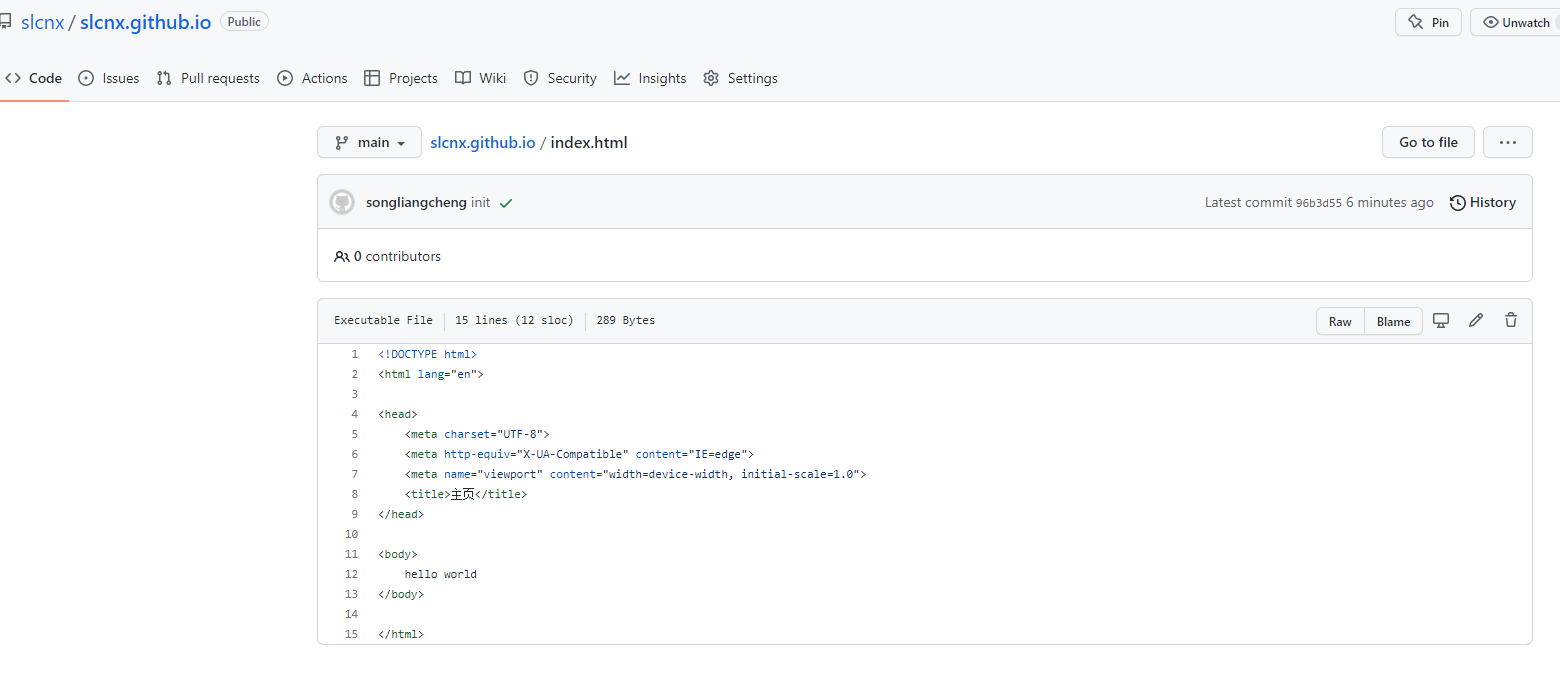Click the hello world code line
This screenshot has height=676, width=1560.
441,574
